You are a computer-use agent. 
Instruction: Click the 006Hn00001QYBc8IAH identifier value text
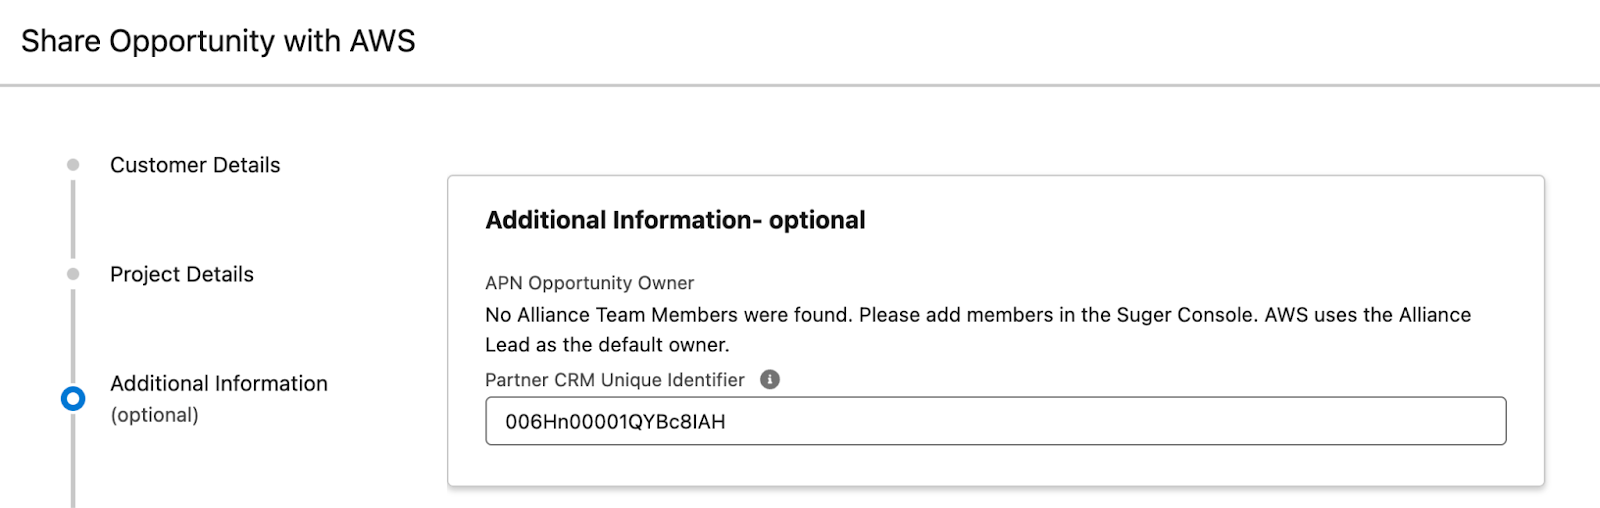coord(615,422)
